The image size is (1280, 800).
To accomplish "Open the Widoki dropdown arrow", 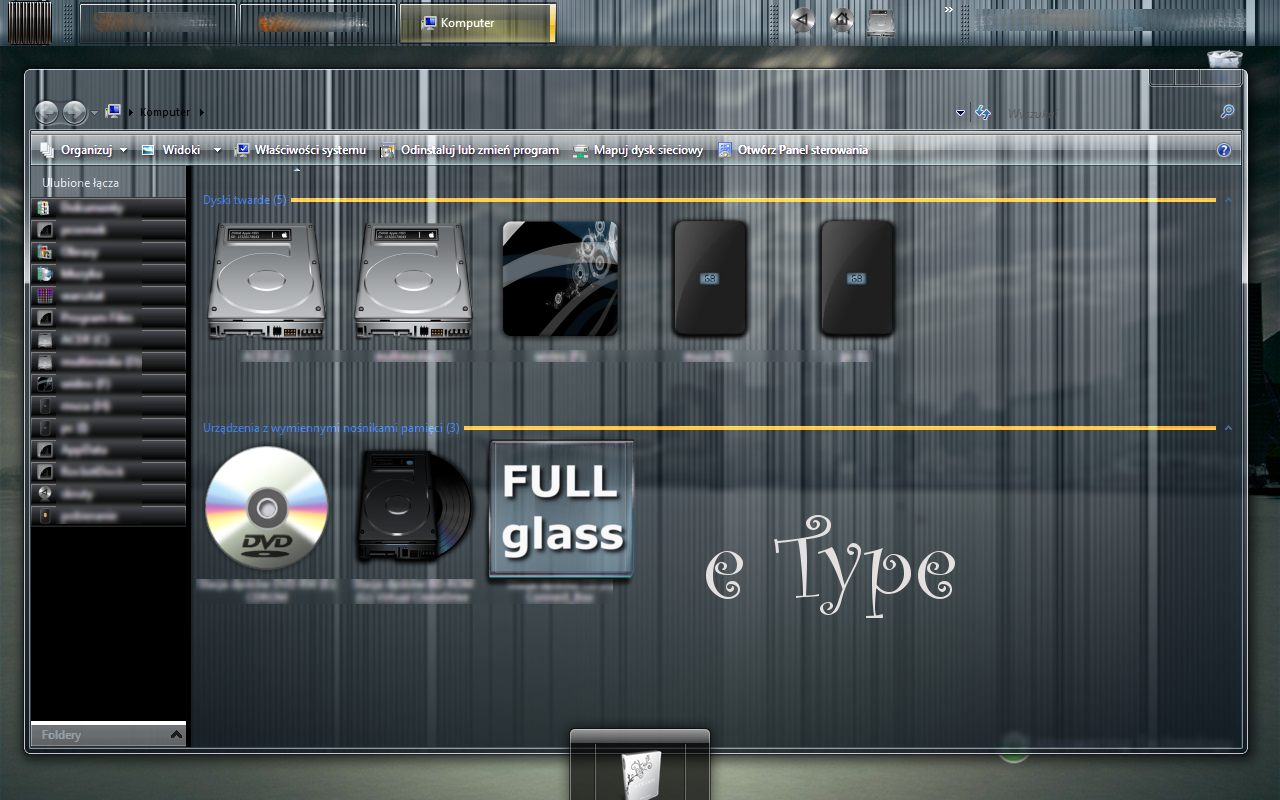I will coord(217,150).
